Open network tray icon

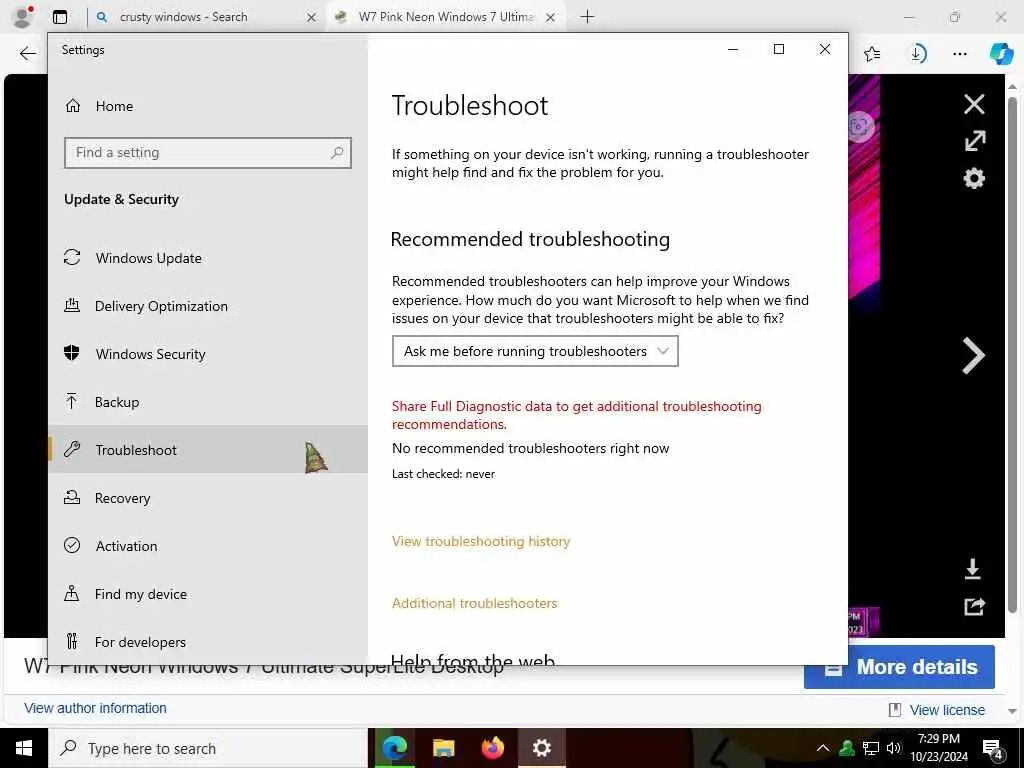[871, 748]
